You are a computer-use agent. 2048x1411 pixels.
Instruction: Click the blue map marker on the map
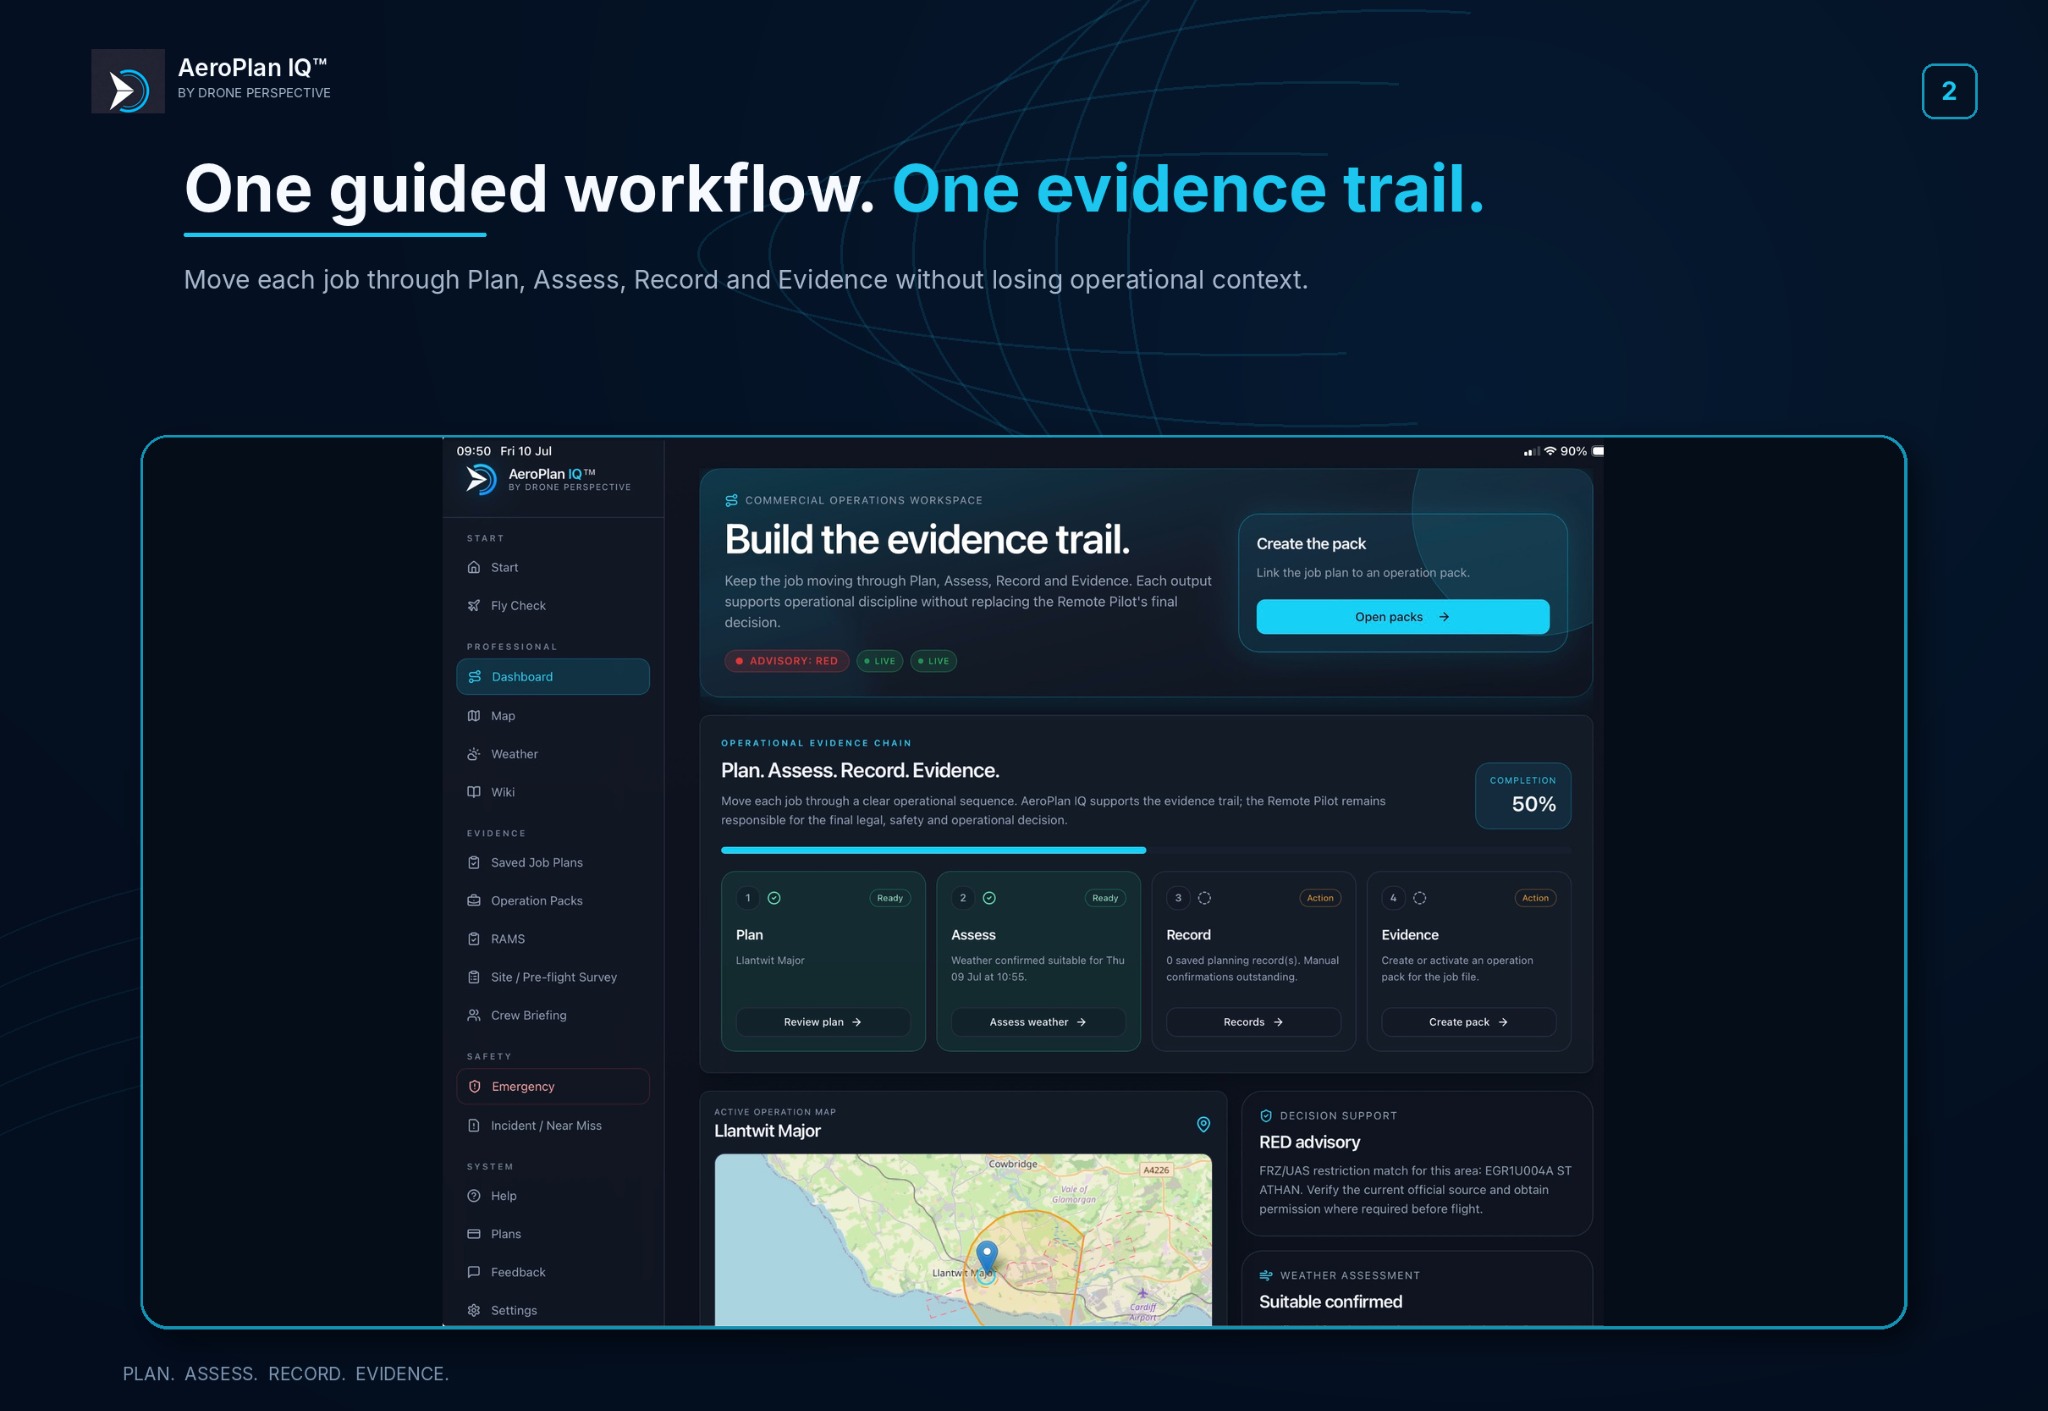click(987, 1257)
